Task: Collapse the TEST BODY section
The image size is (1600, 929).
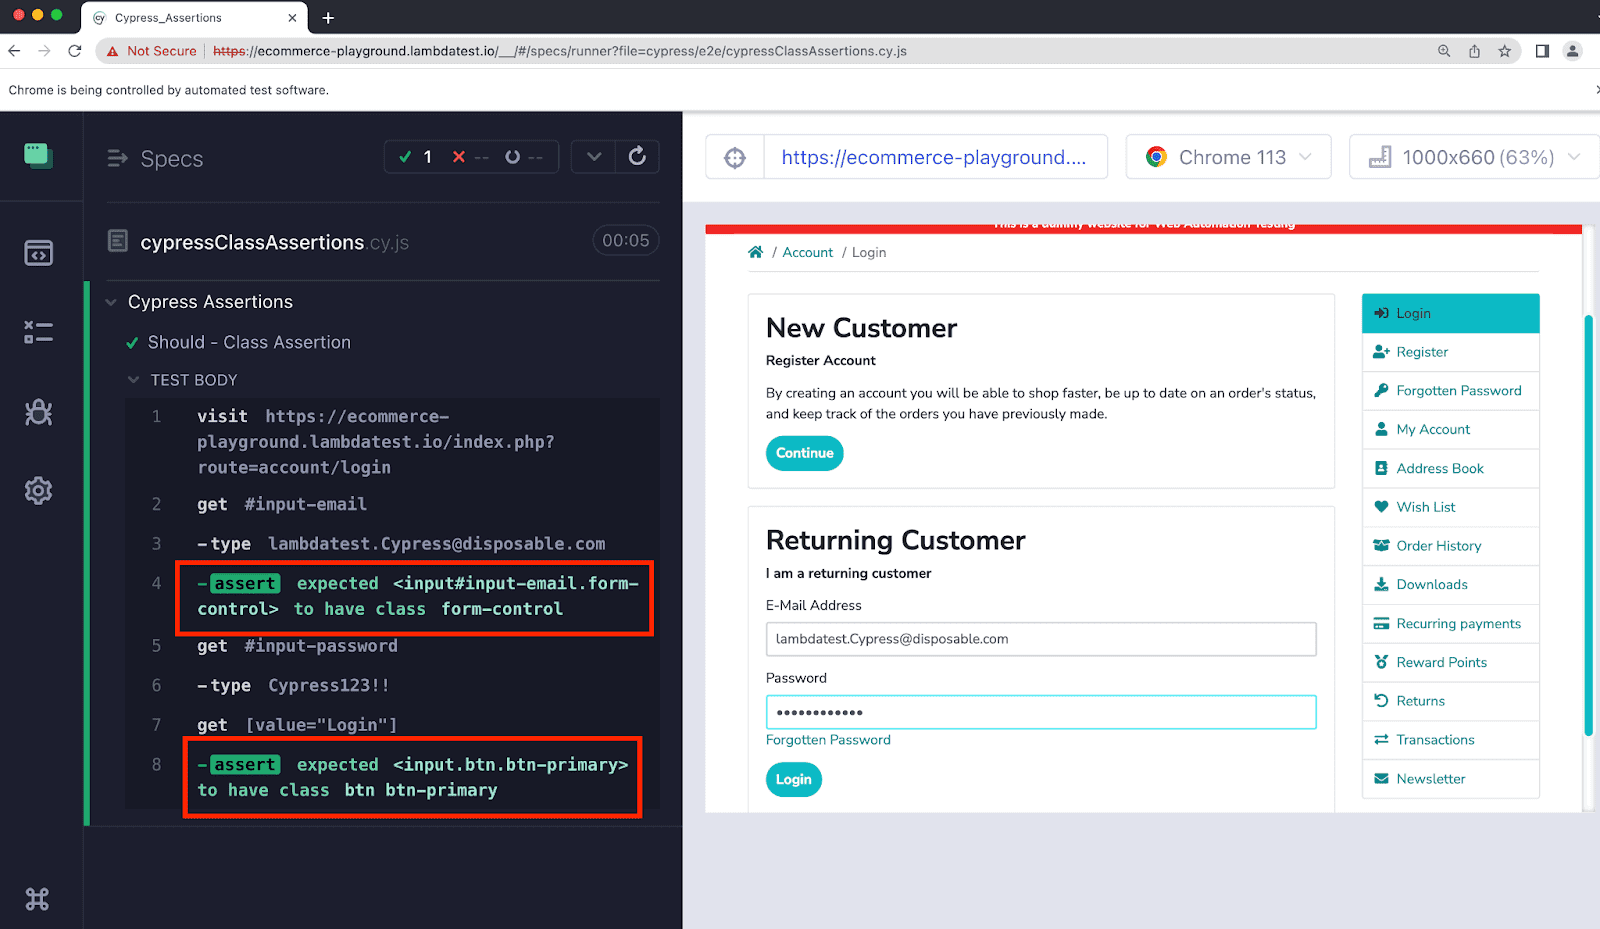Action: (134, 379)
